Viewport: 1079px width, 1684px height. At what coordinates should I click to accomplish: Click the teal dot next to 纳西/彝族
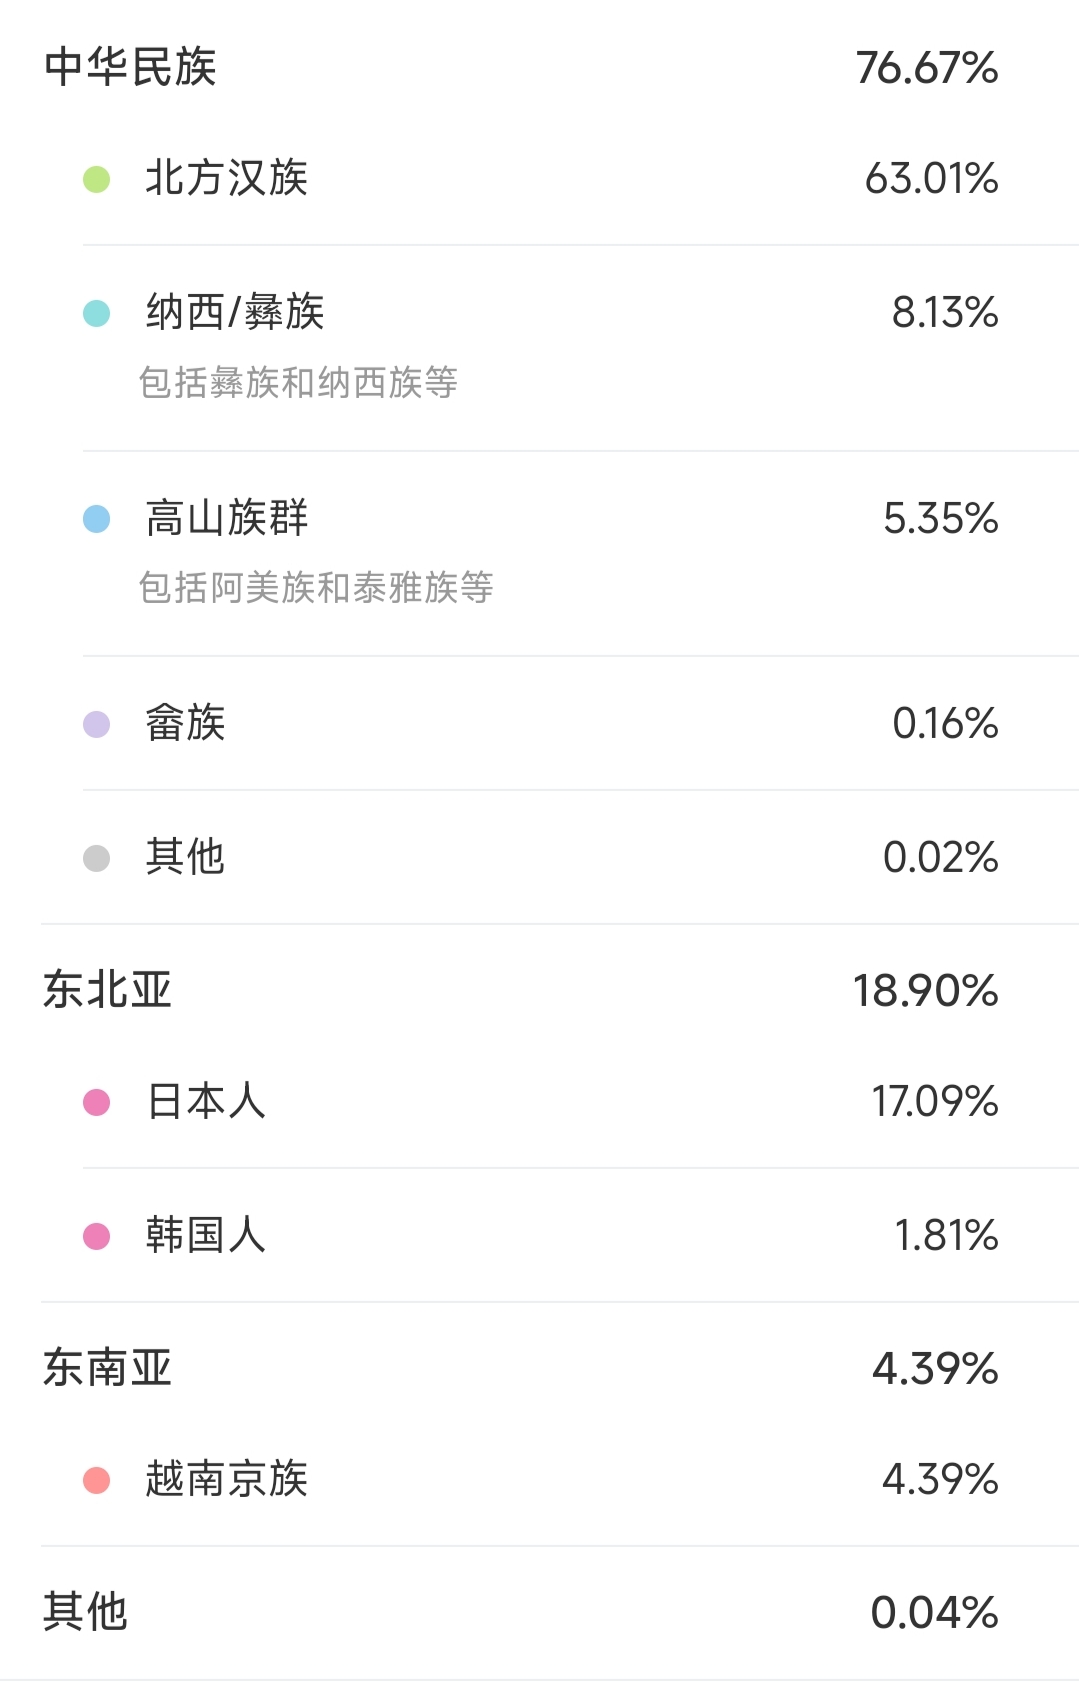click(96, 314)
